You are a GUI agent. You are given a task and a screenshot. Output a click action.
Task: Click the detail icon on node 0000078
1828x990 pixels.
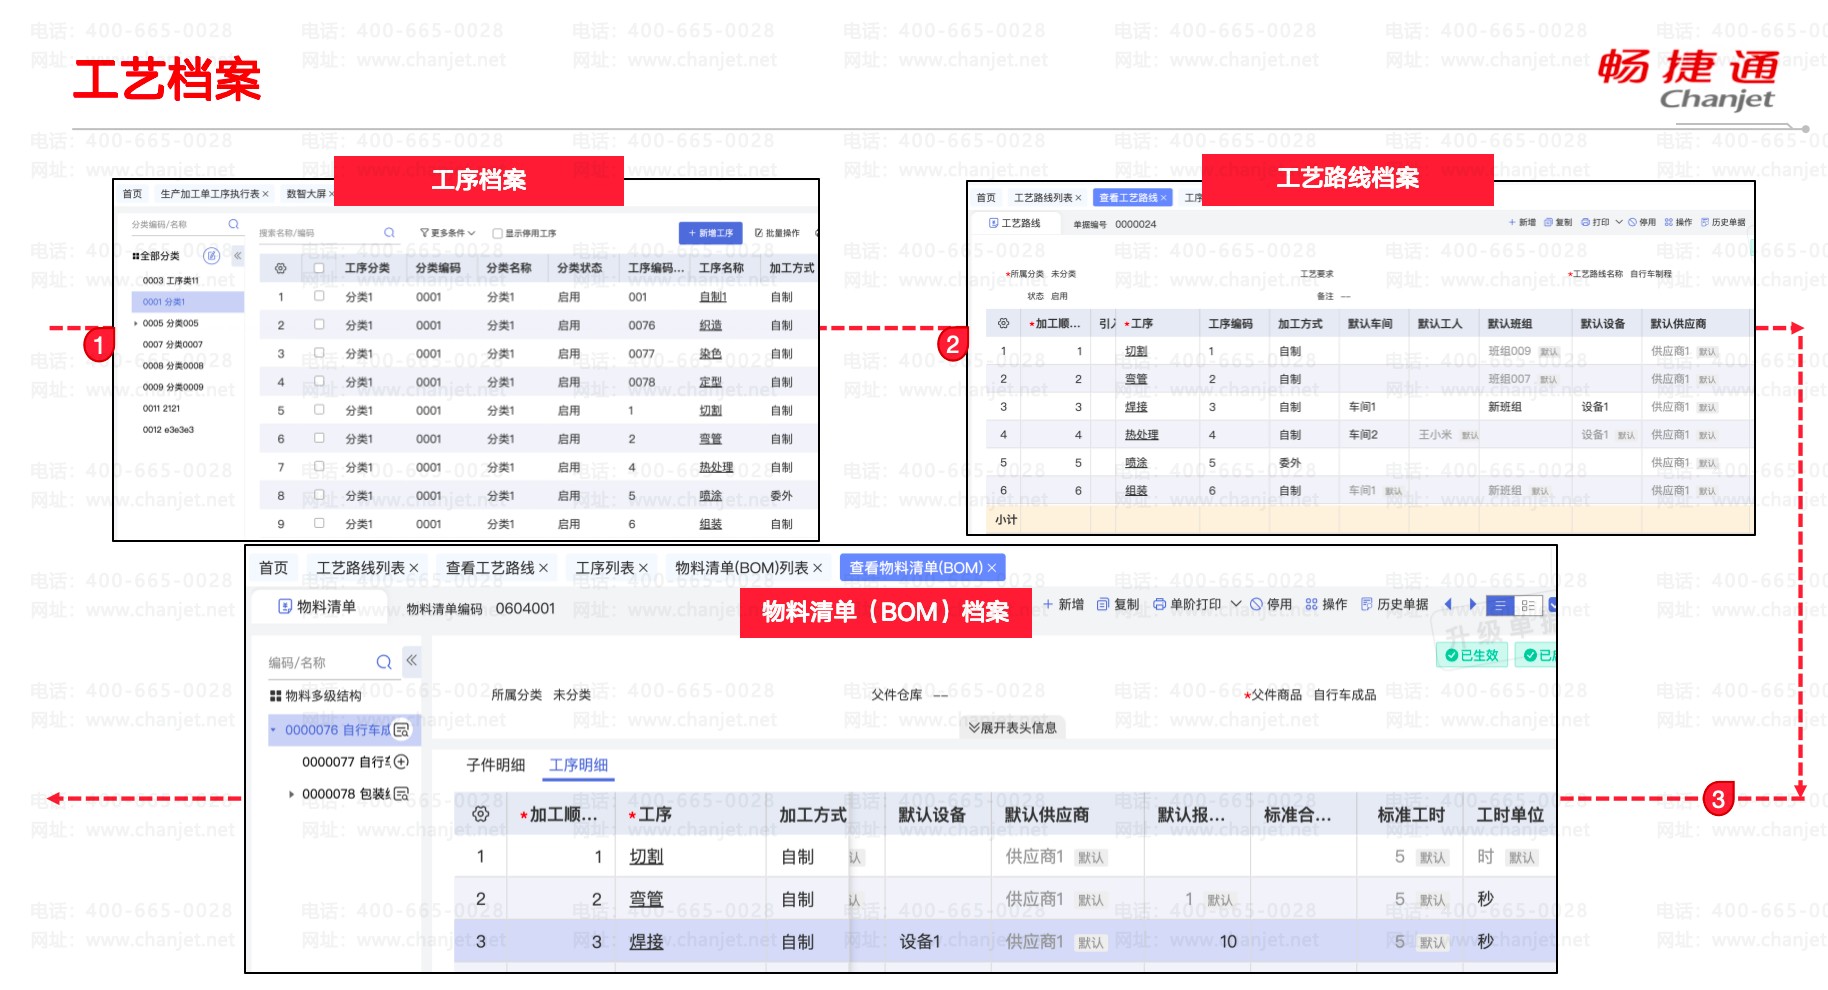[x=401, y=793]
